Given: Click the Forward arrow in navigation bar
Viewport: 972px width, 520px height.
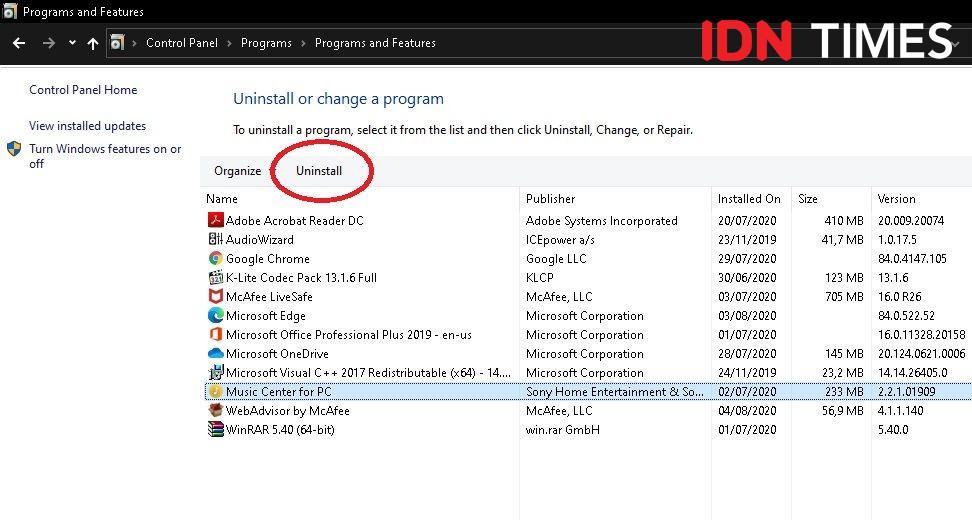Looking at the screenshot, I should (49, 43).
